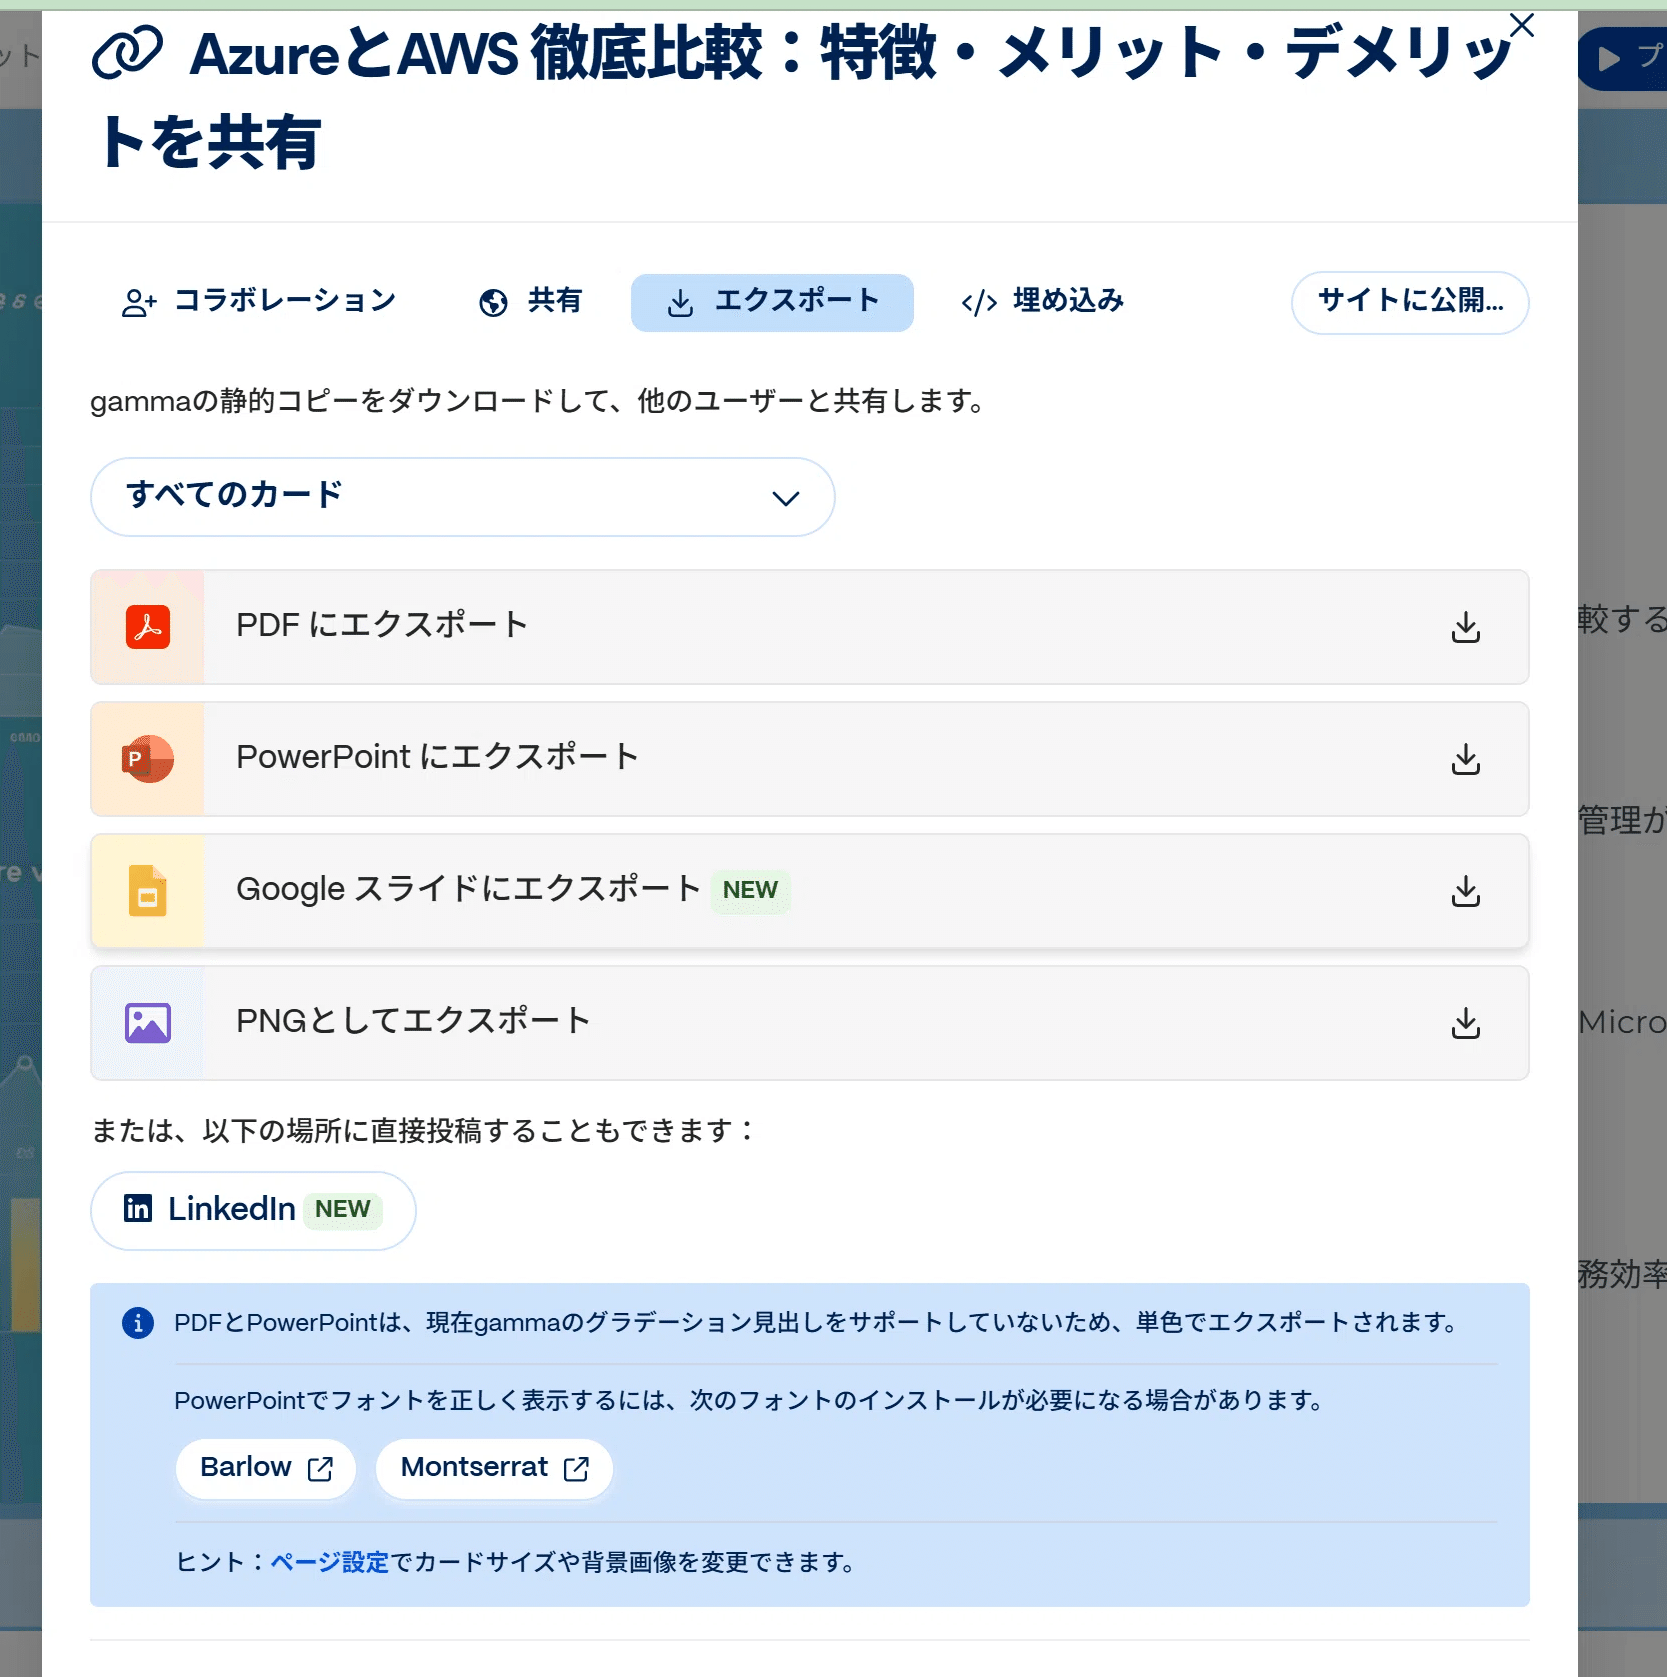Image resolution: width=1667 pixels, height=1677 pixels.
Task: Click the PDF にエクスポート row
Action: 810,627
